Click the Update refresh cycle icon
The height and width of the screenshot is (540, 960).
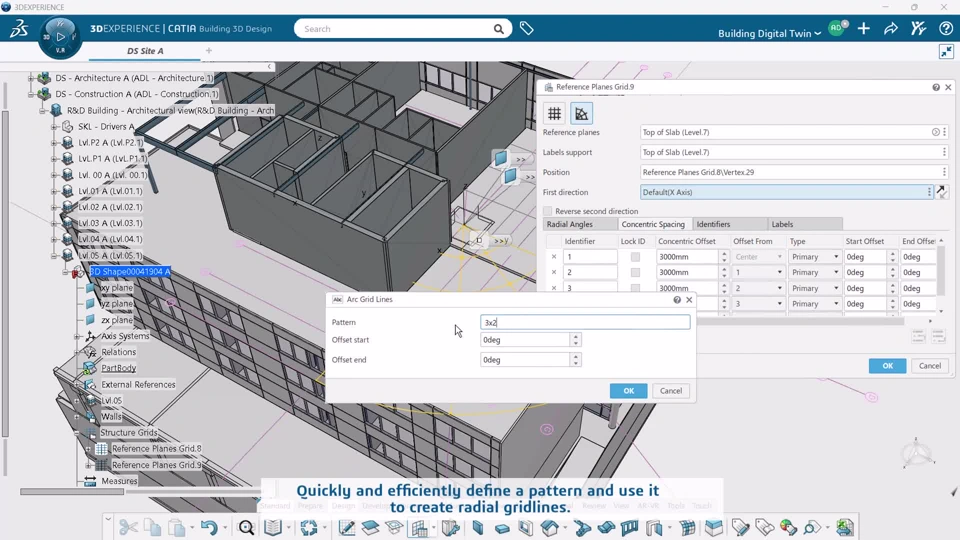(309, 527)
